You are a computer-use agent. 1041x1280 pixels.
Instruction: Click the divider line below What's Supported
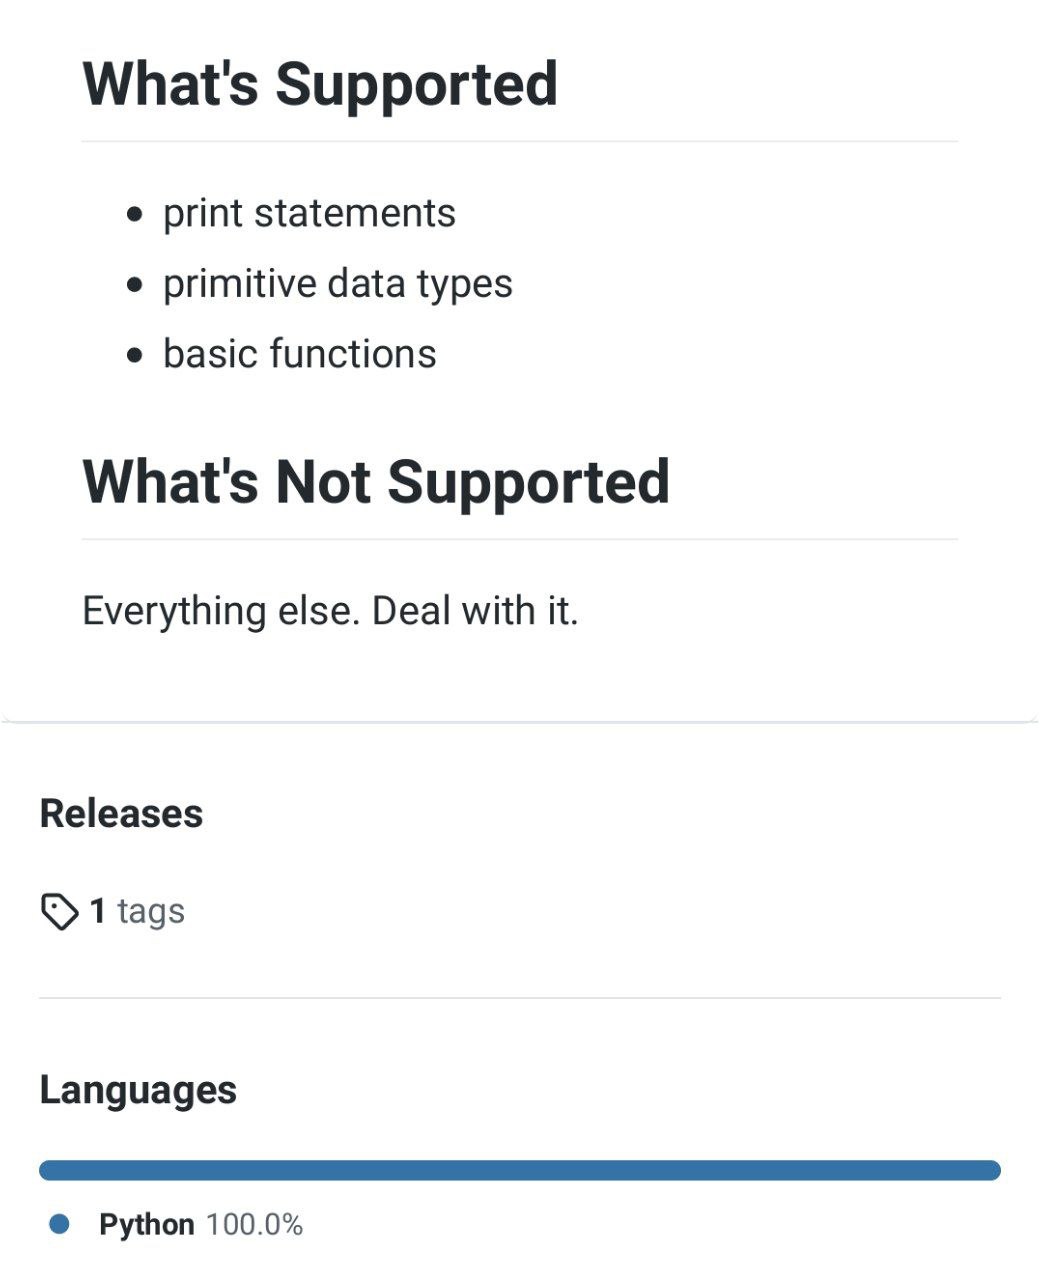click(520, 142)
